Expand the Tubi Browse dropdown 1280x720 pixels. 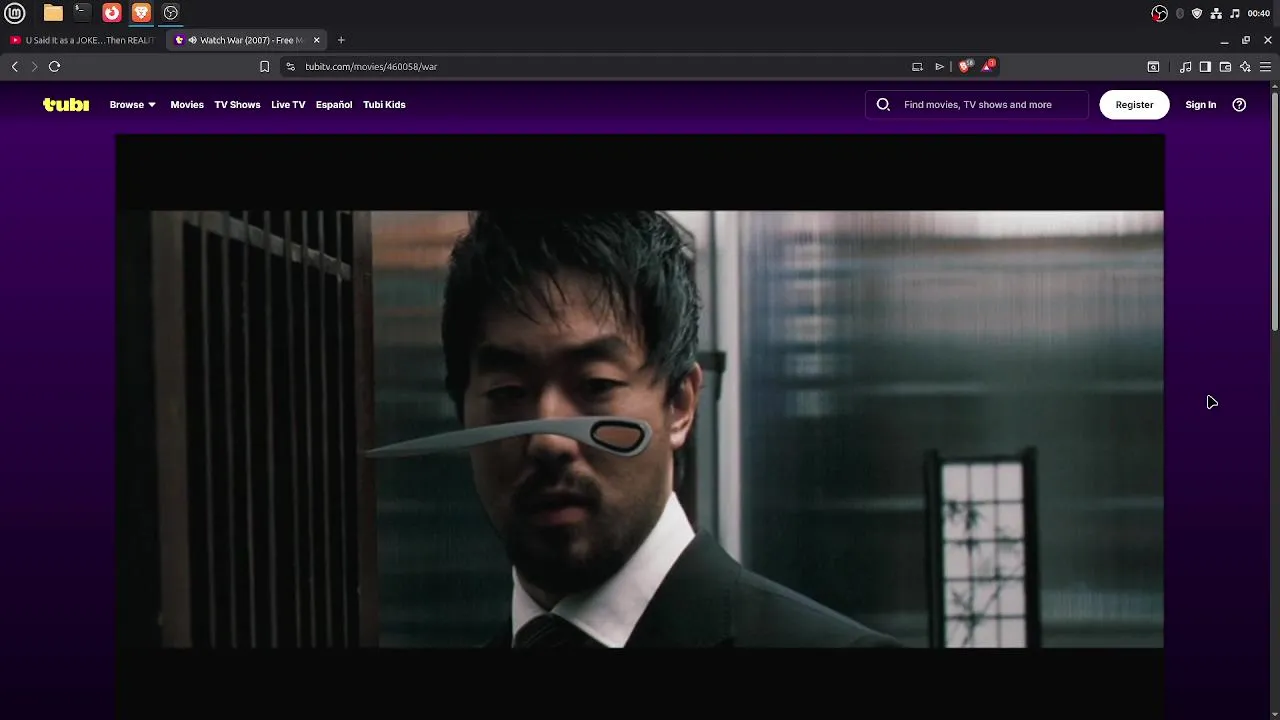pyautogui.click(x=132, y=104)
